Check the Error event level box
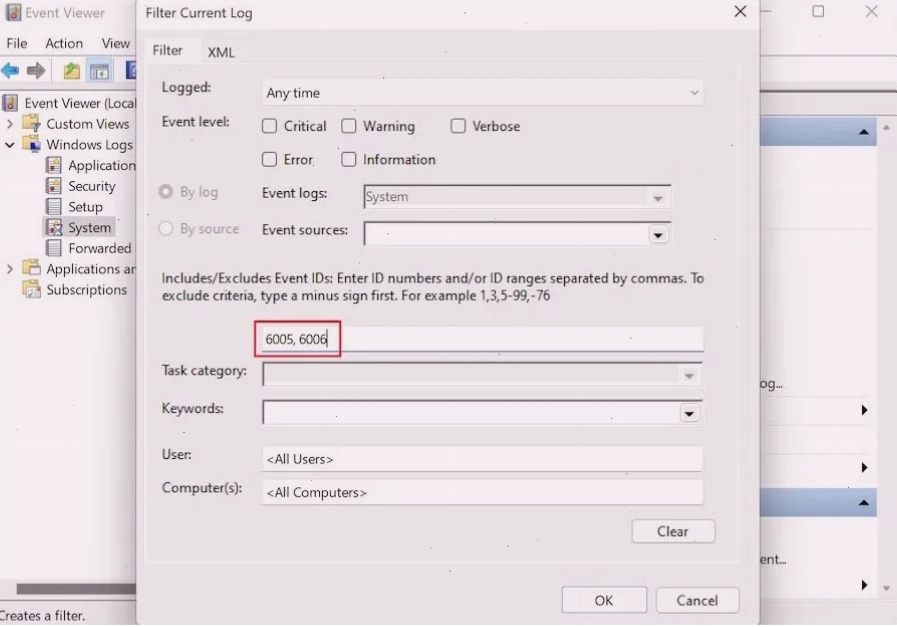Viewport: 897px width, 627px height. (x=269, y=159)
